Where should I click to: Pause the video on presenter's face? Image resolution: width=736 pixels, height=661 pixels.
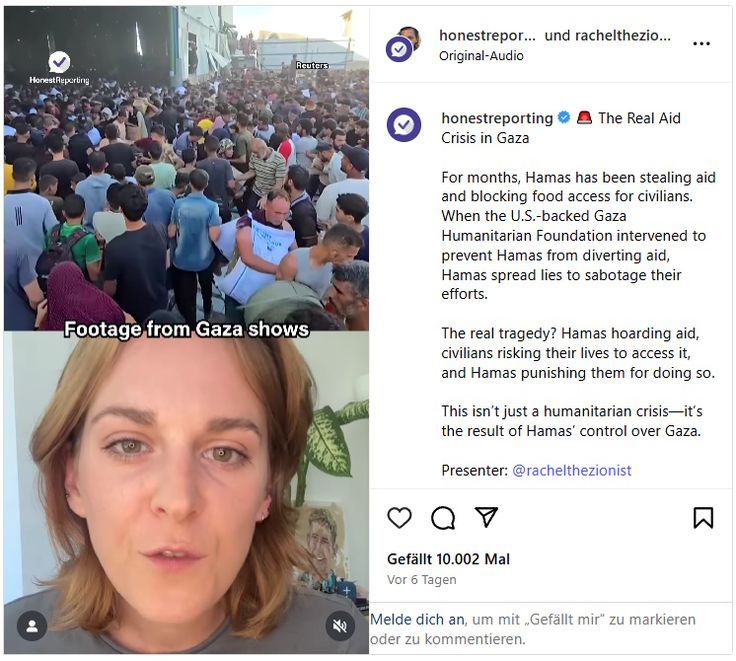[x=186, y=493]
